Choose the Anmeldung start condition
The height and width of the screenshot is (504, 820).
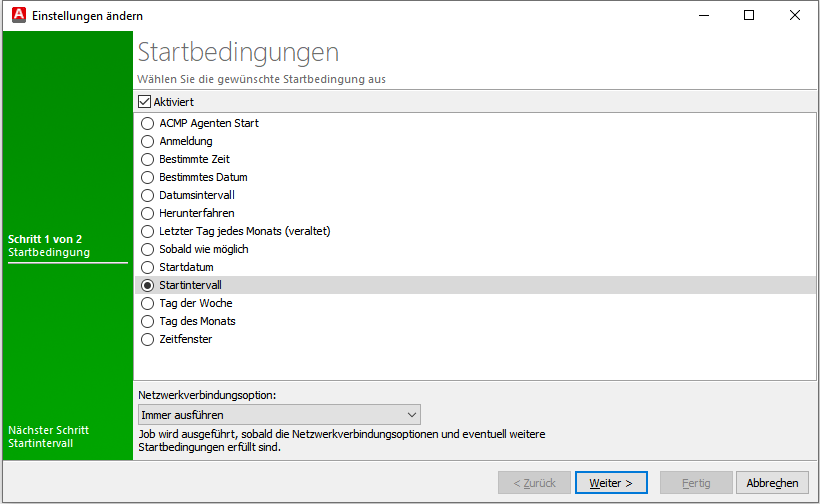148,141
